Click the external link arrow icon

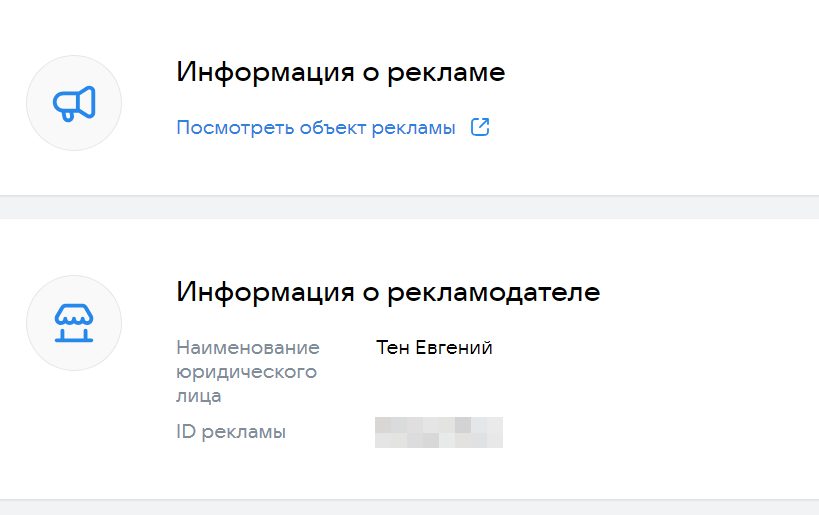[480, 128]
